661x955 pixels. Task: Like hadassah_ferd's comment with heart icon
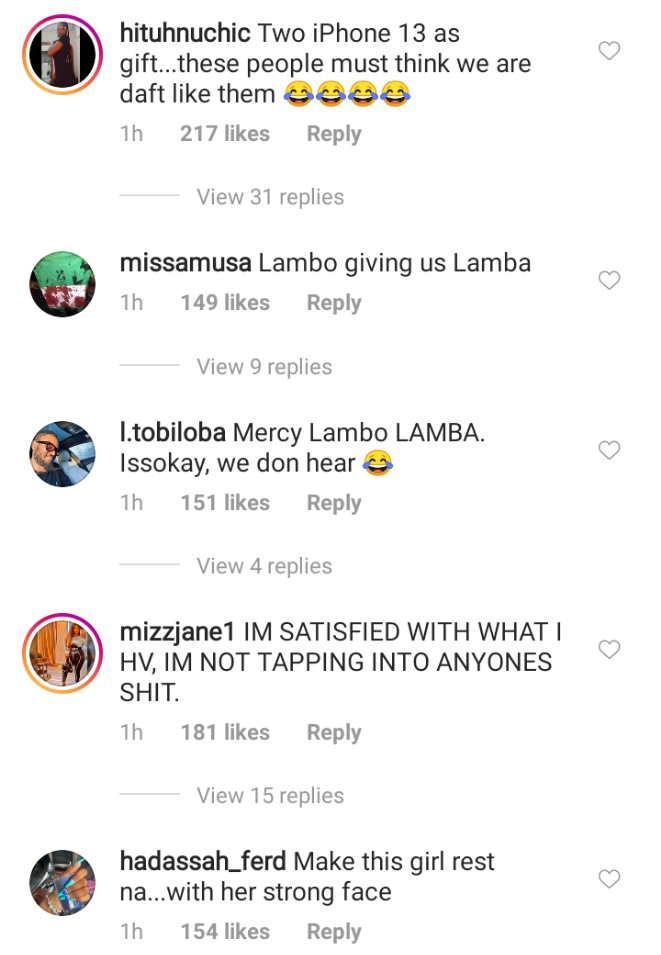pyautogui.click(x=609, y=879)
